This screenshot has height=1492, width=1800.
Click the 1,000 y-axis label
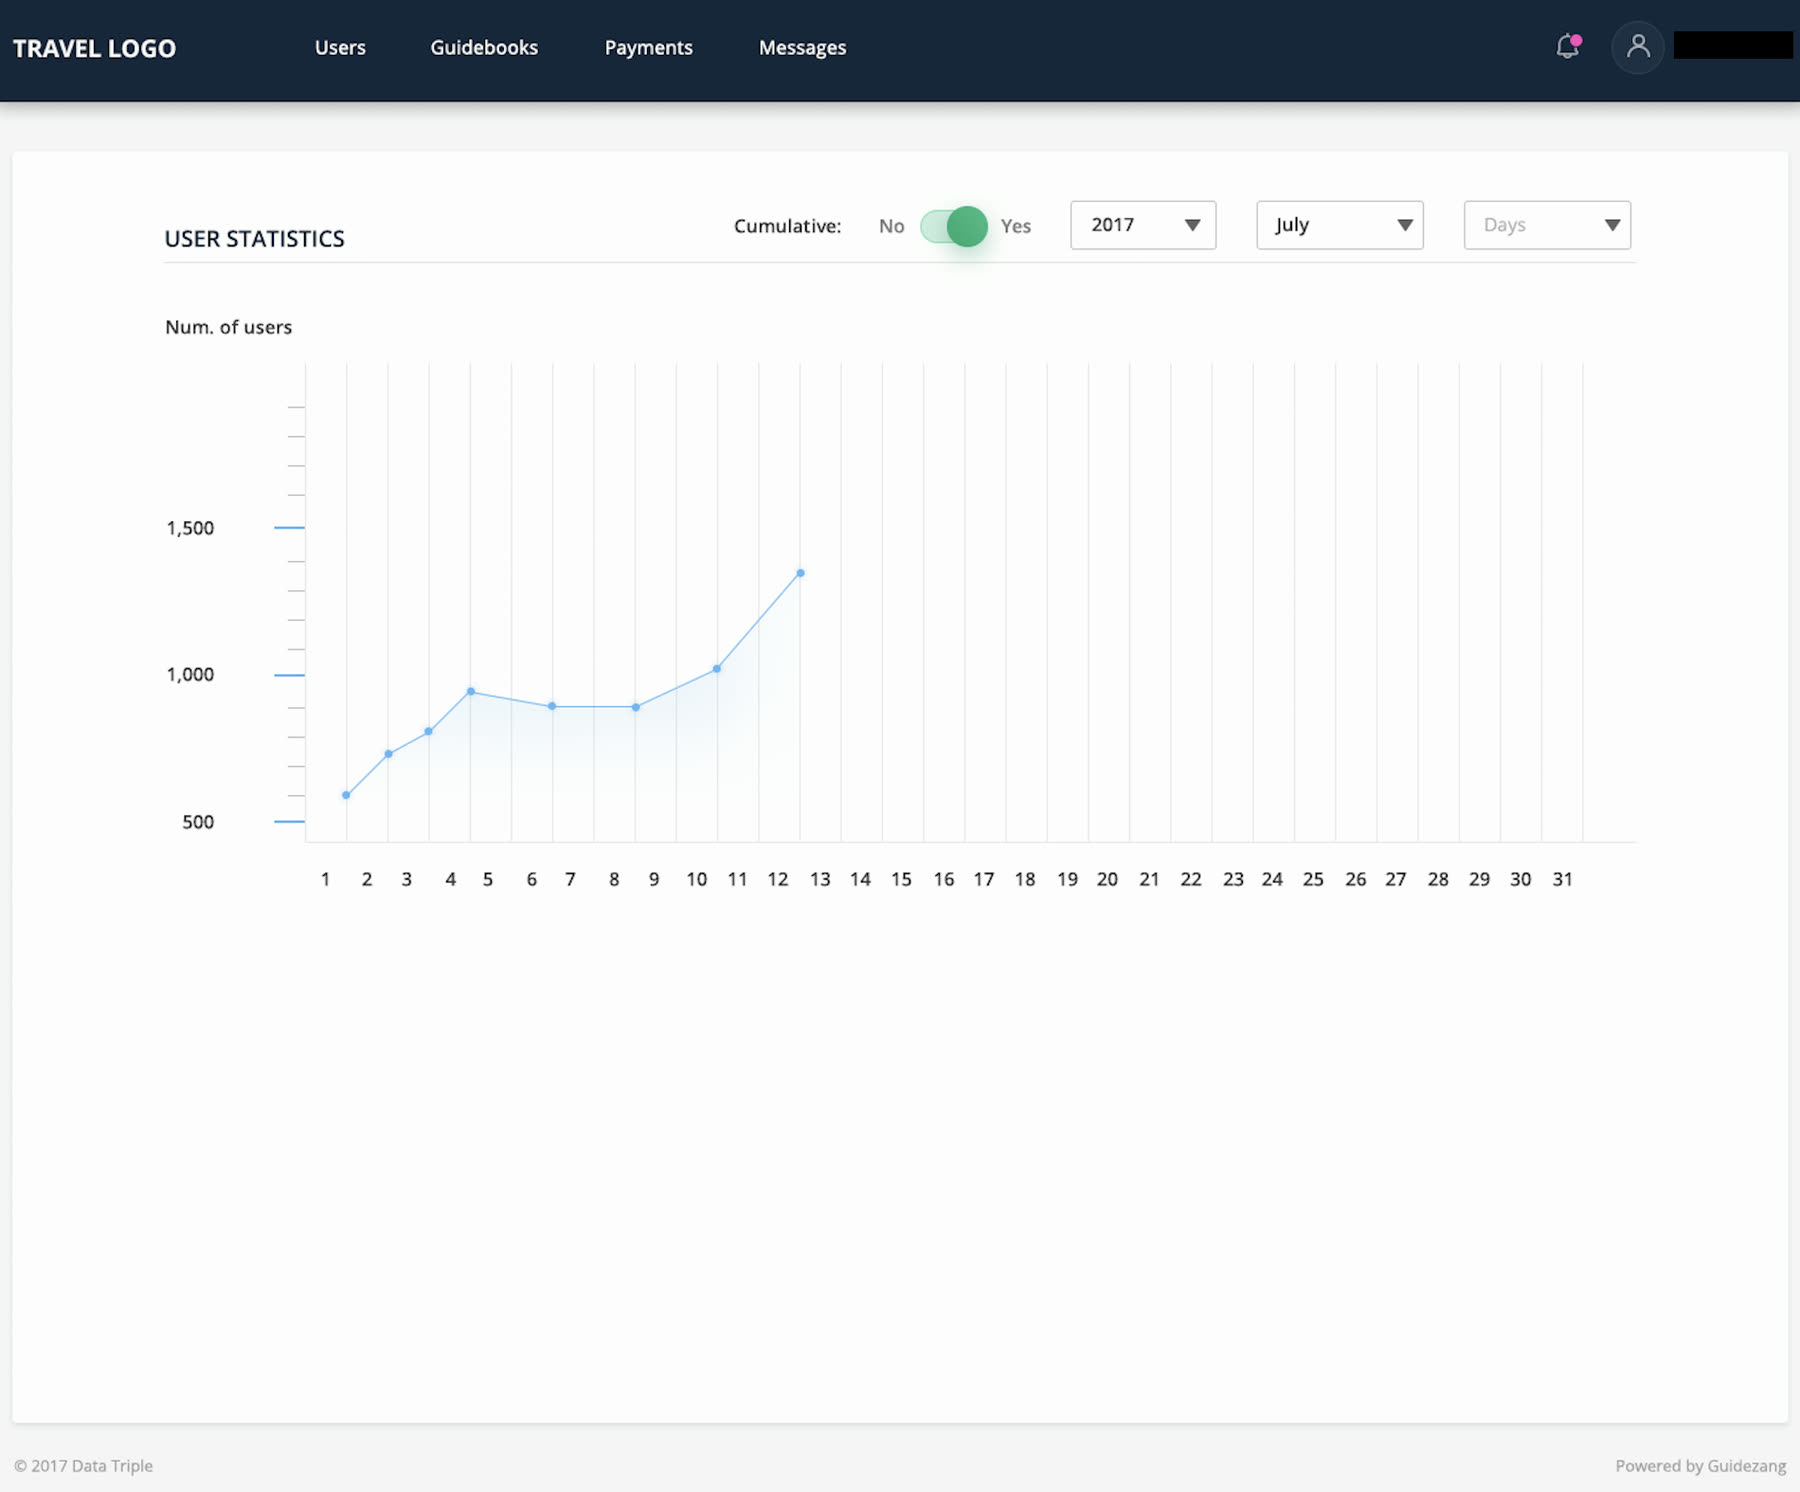click(x=190, y=674)
